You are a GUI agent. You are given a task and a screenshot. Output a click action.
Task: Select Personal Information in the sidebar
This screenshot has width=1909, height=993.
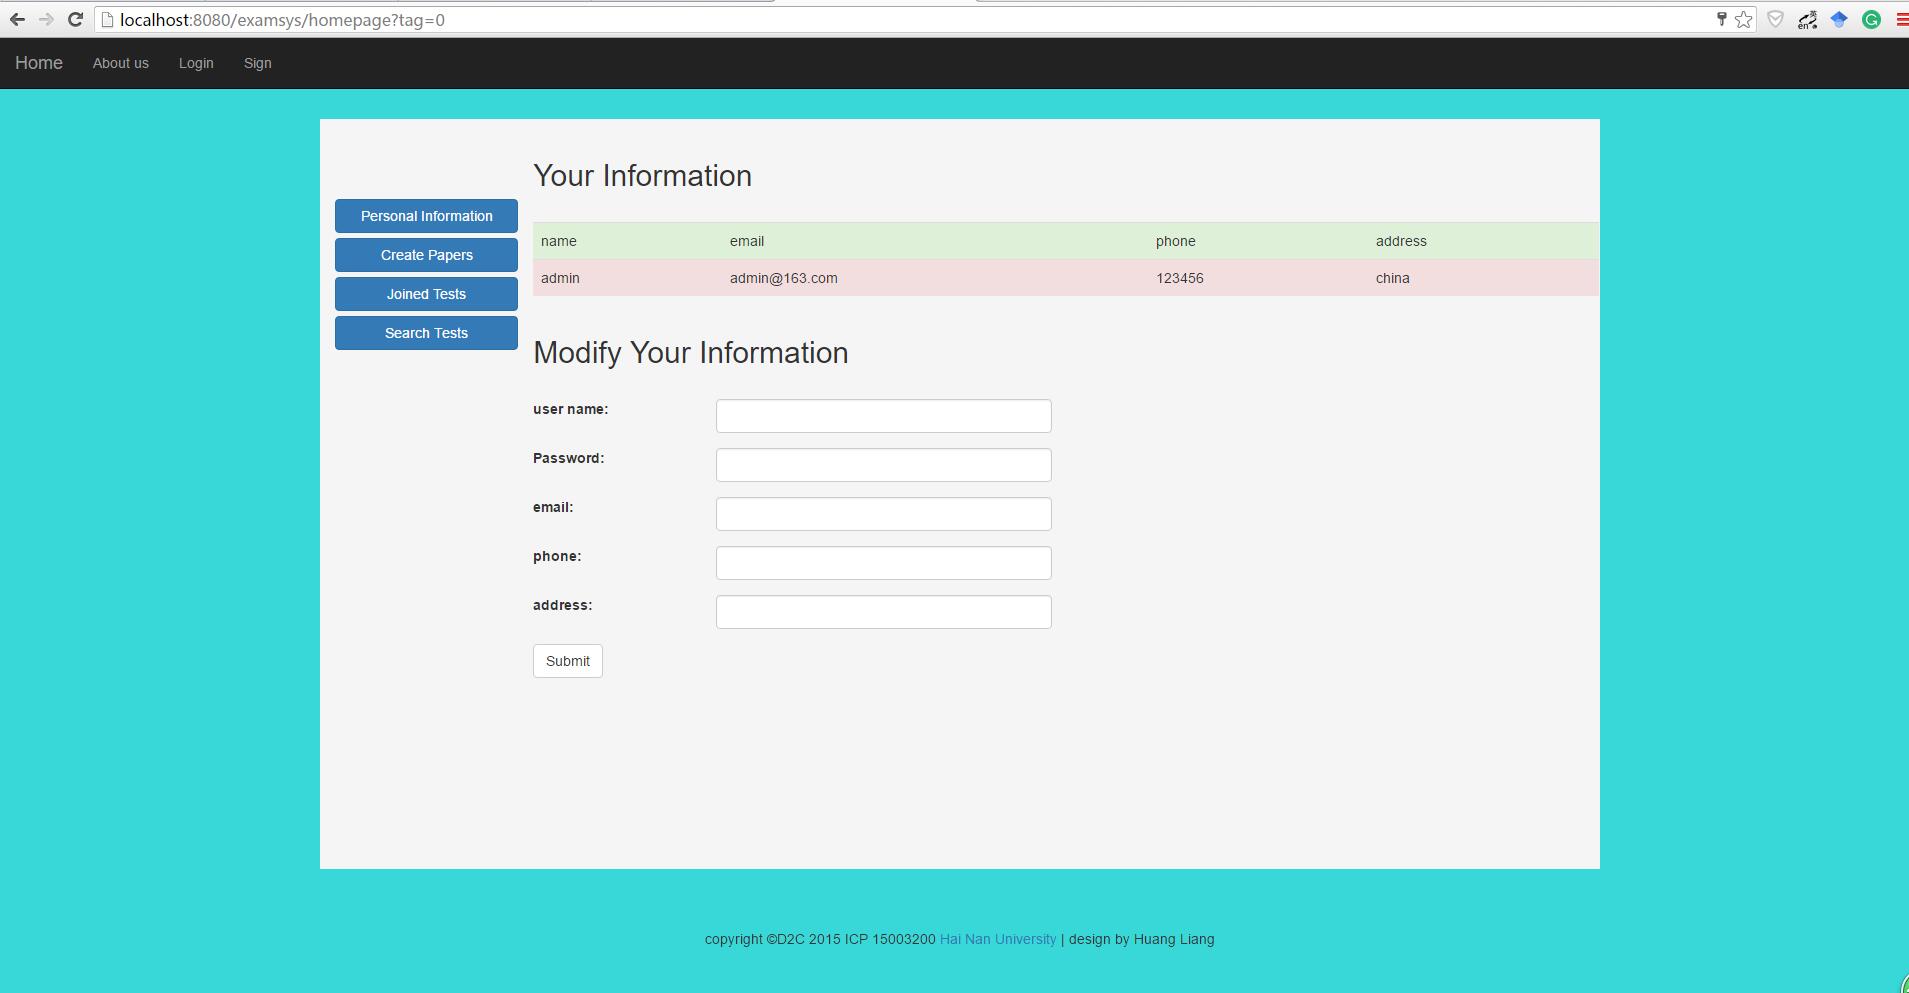[426, 216]
